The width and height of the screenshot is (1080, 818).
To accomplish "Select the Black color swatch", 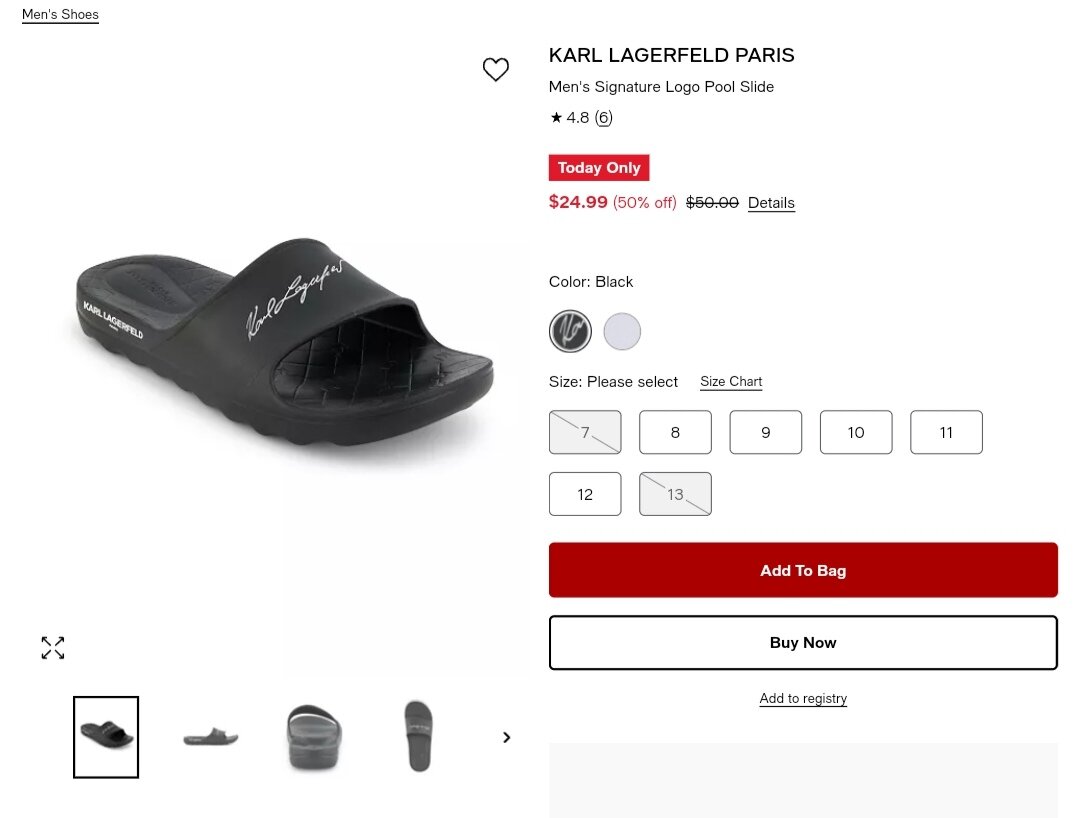I will pos(570,331).
